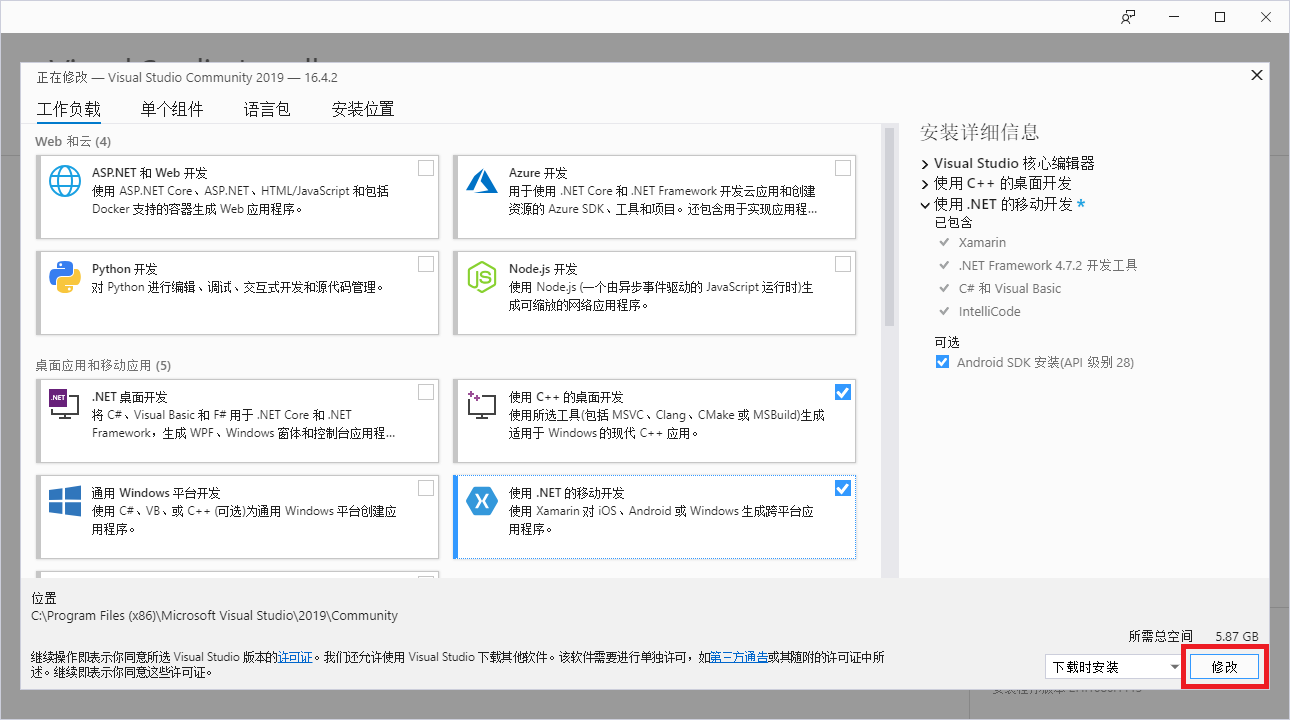
Task: Click the C++ desktop development icon
Action: 482,405
